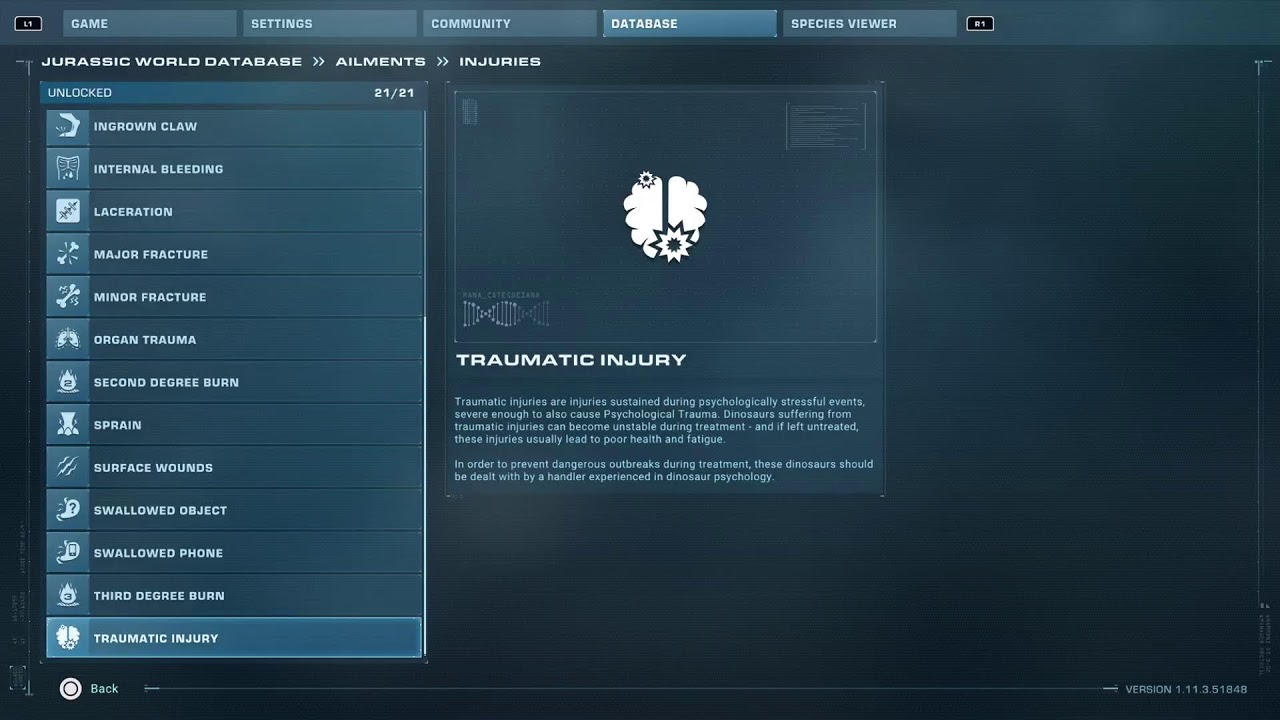Click the paragraph starting 'Traumatic injuries are injuries'
The height and width of the screenshot is (720, 1280).
660,420
